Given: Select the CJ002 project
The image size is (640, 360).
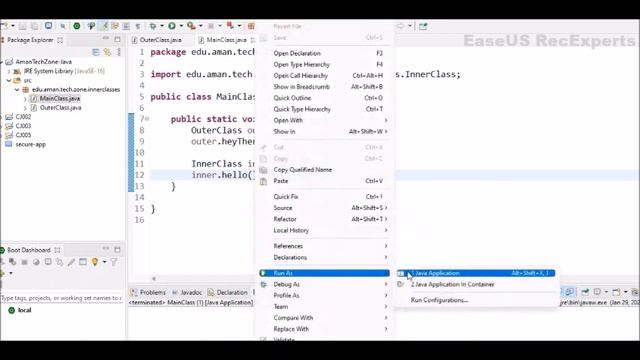Looking at the screenshot, I should pyautogui.click(x=23, y=117).
